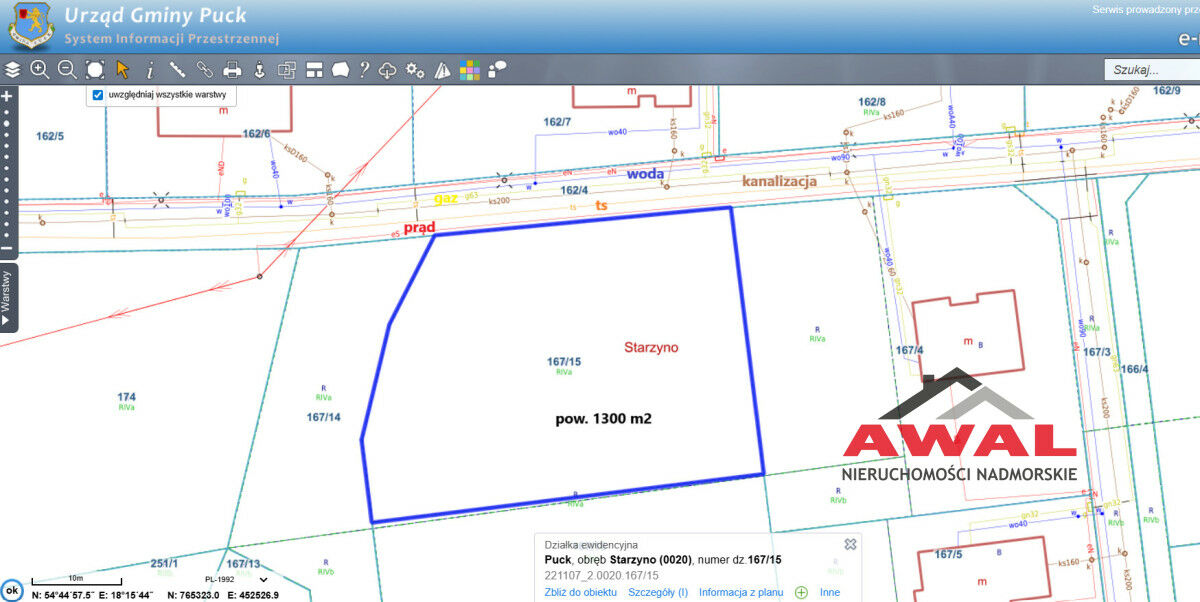Uncheck 'uwzględniaj wszystkie warstwy' checkbox
The image size is (1200, 602).
[x=98, y=95]
